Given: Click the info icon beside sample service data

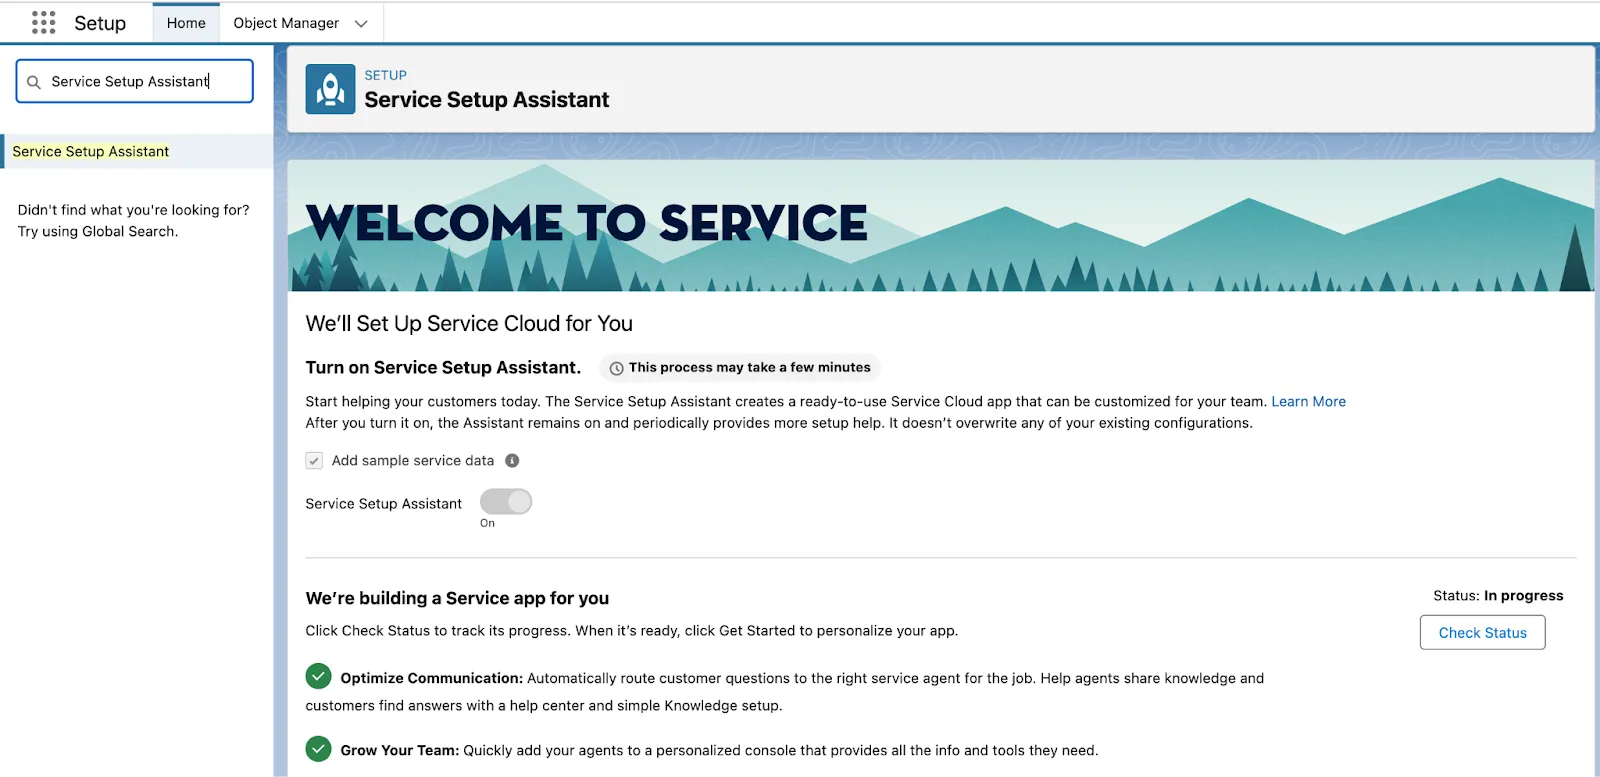Looking at the screenshot, I should 512,461.
